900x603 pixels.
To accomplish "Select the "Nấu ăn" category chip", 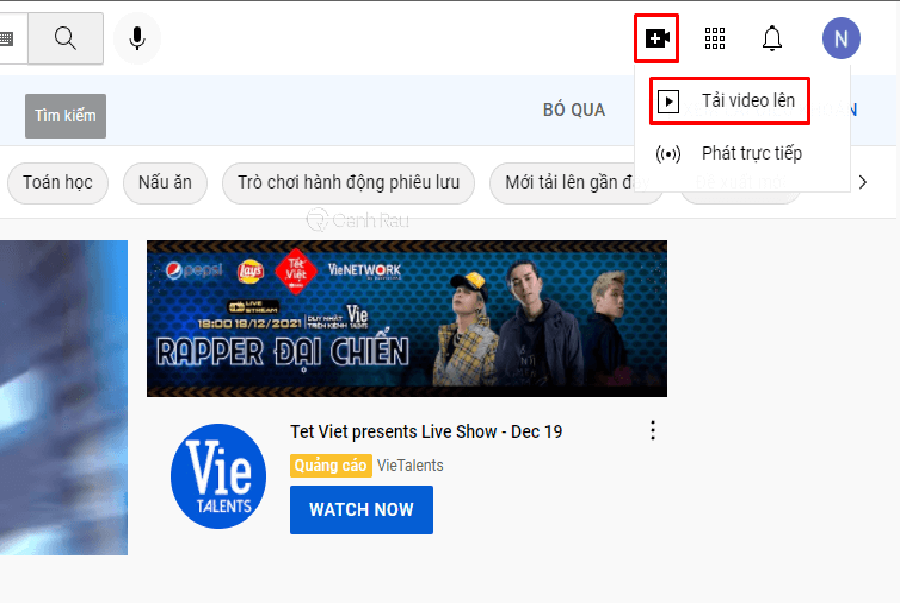I will 165,183.
